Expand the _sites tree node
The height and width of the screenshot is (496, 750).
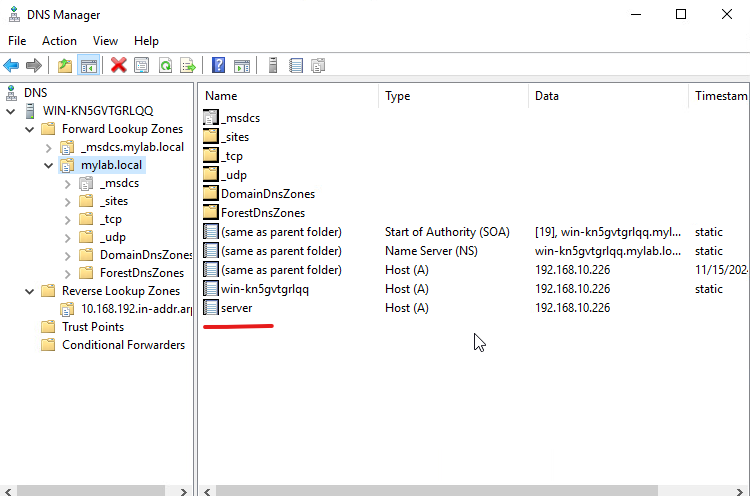67,202
